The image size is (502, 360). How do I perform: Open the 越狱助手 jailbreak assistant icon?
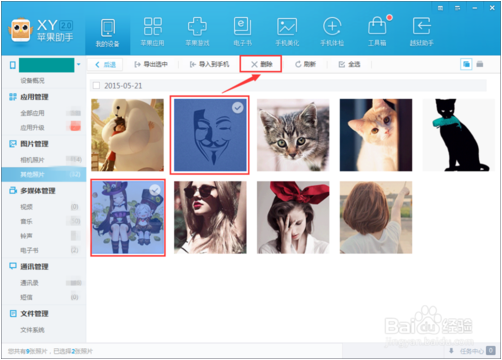[422, 26]
